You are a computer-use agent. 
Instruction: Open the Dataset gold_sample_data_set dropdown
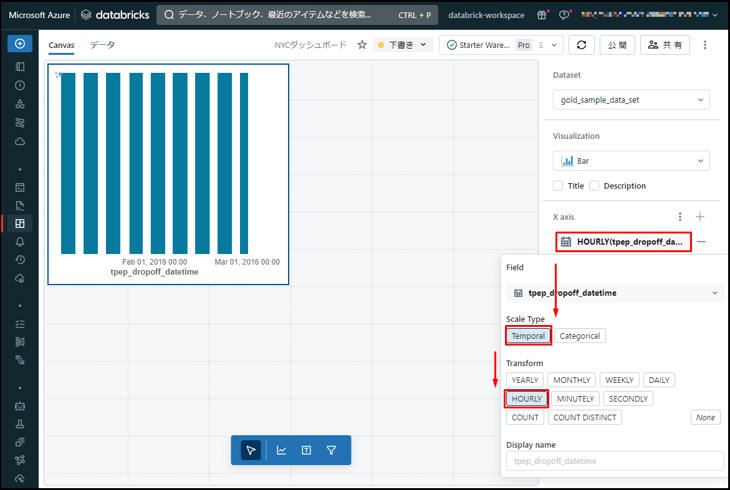click(x=631, y=100)
